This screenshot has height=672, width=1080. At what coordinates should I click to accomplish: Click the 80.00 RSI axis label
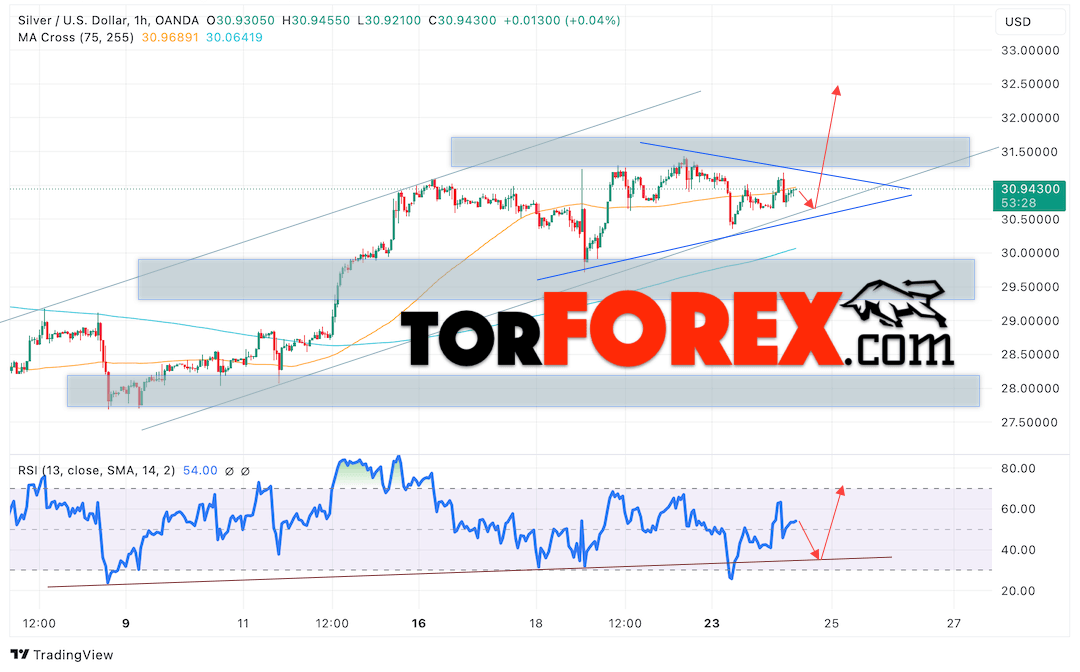click(x=1018, y=469)
